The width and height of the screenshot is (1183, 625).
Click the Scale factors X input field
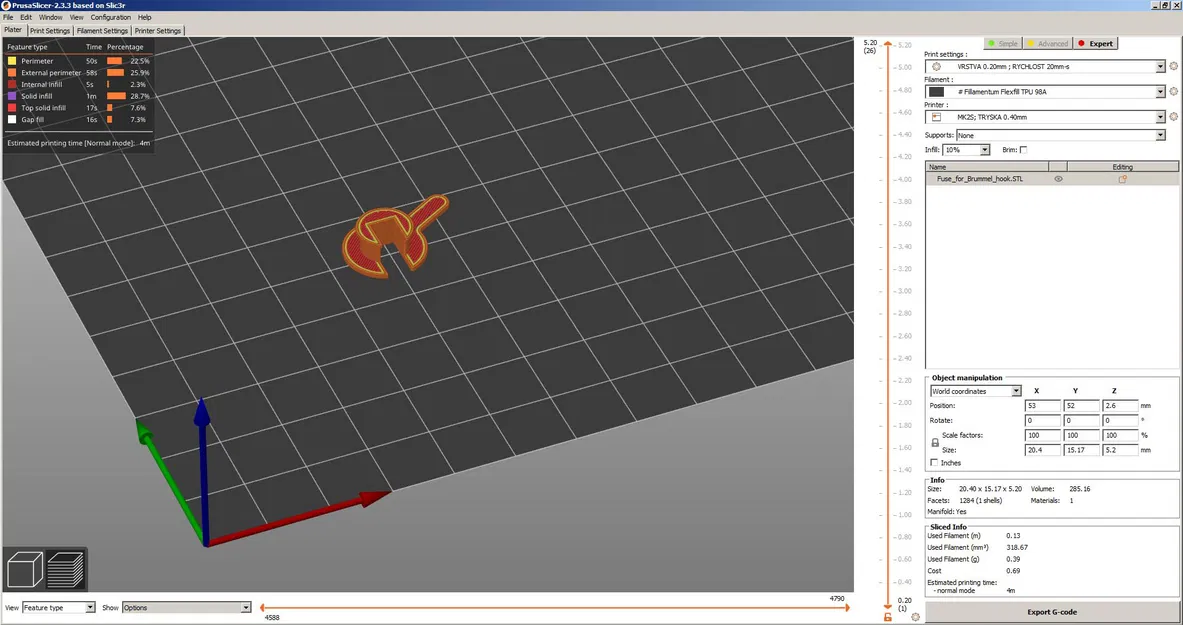point(1042,436)
